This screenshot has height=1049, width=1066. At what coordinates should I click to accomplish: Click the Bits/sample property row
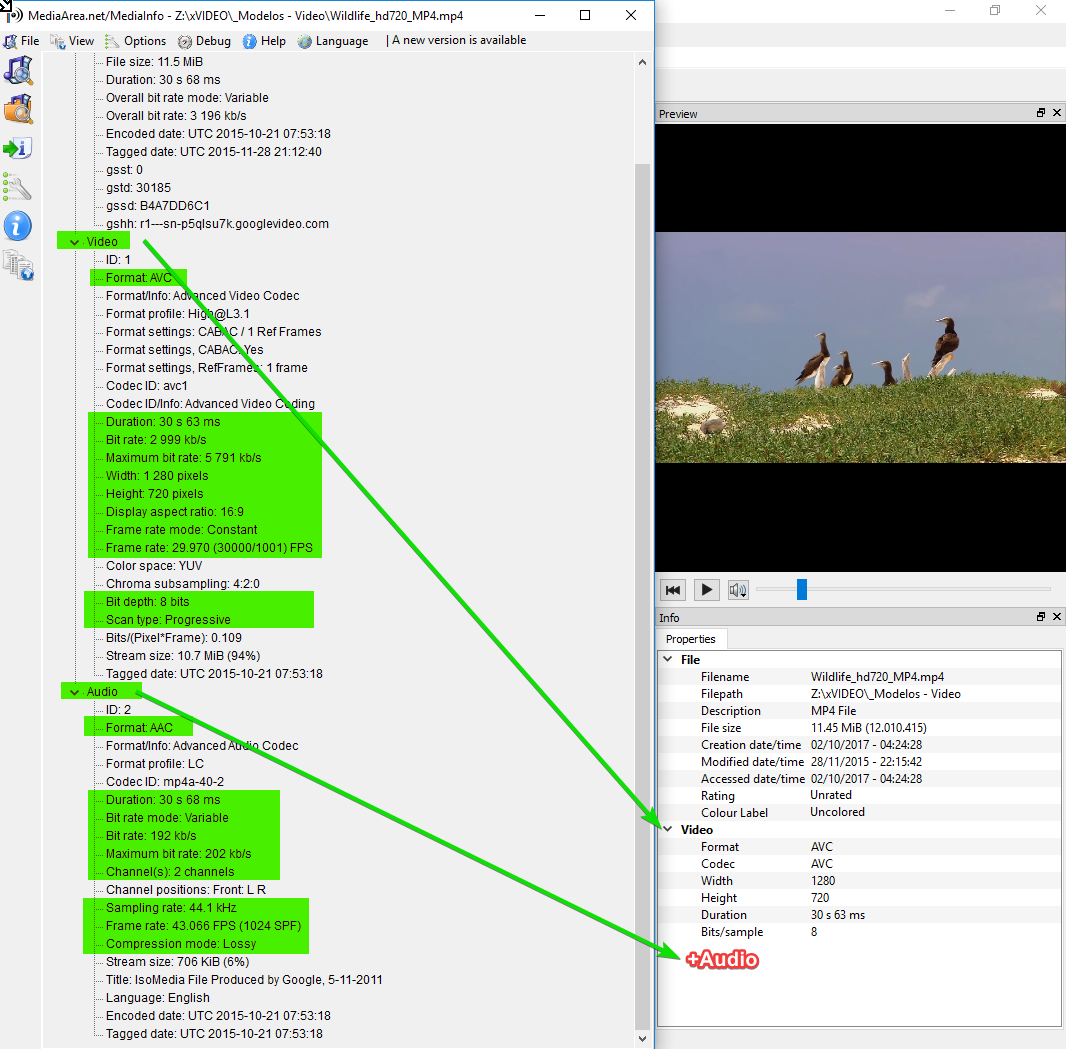click(859, 932)
